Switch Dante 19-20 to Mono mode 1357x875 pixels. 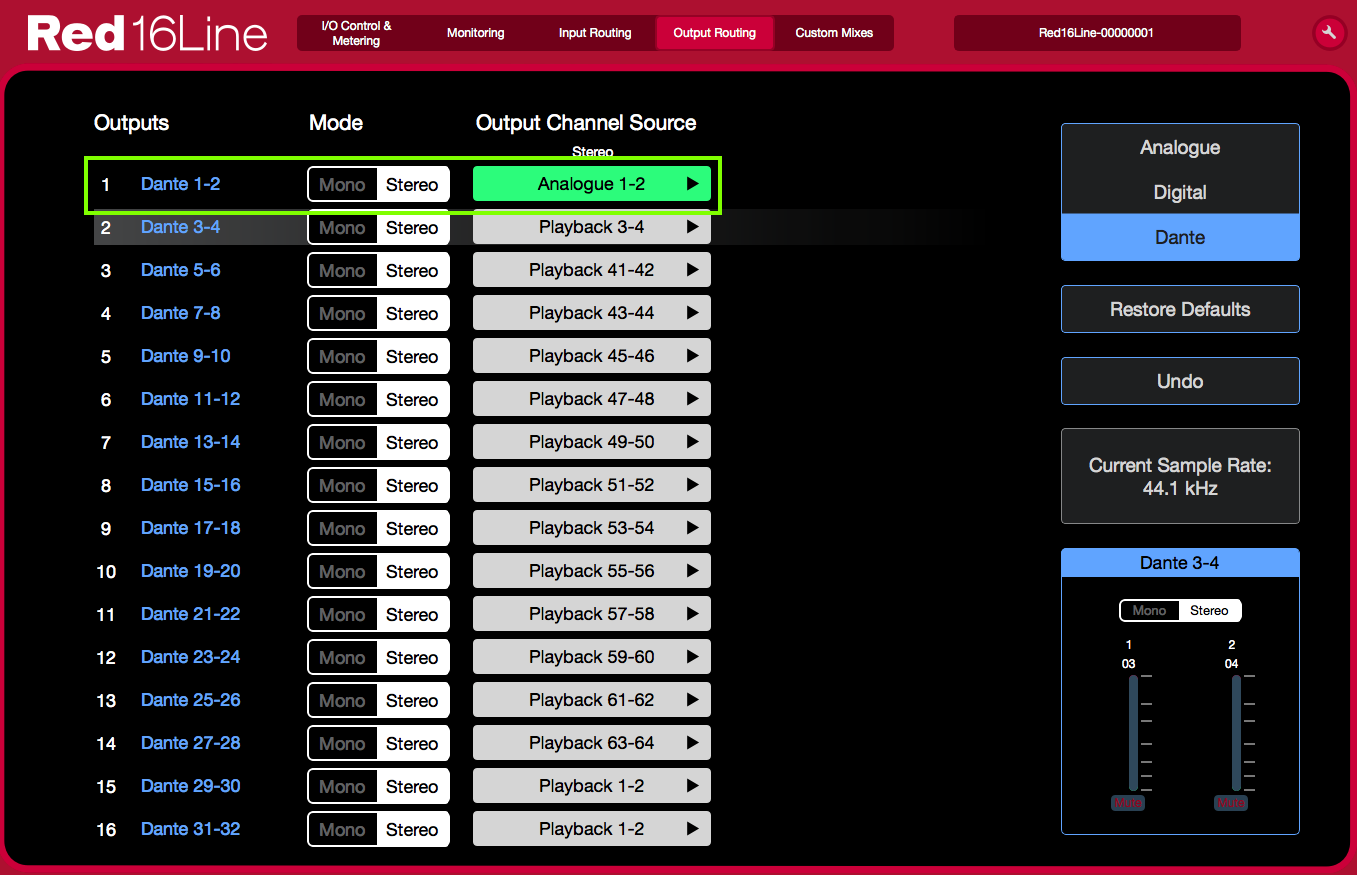(x=342, y=571)
